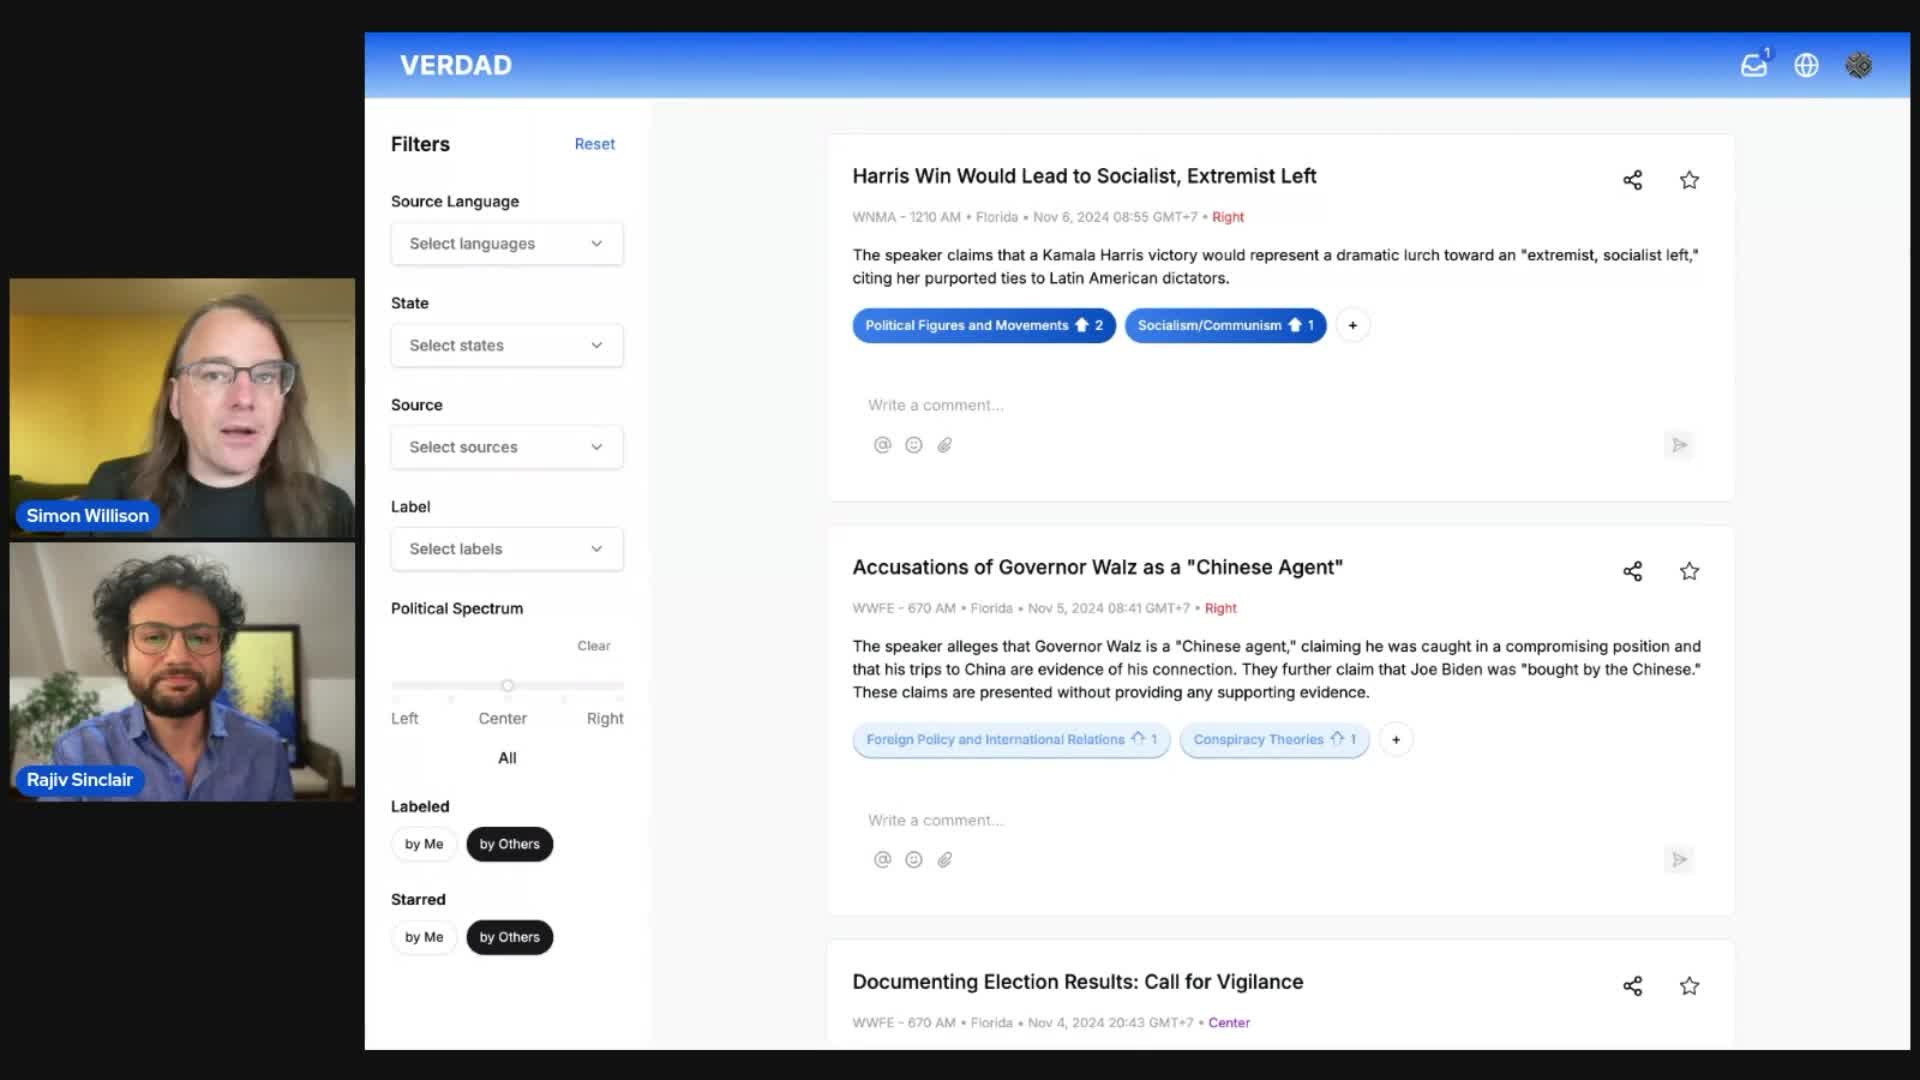Open Accusations of Governor Walz title
This screenshot has height=1080, width=1920.
click(x=1097, y=567)
